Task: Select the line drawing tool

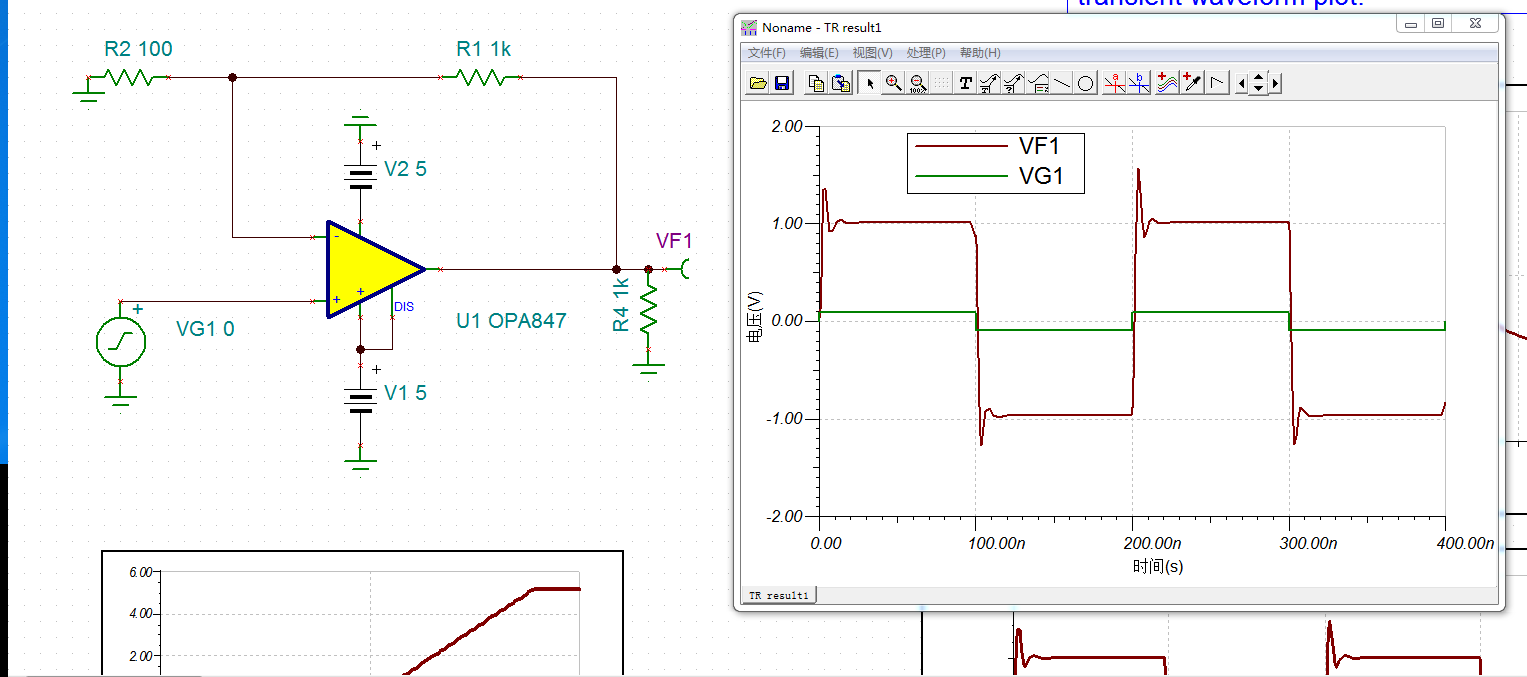Action: click(x=1062, y=83)
